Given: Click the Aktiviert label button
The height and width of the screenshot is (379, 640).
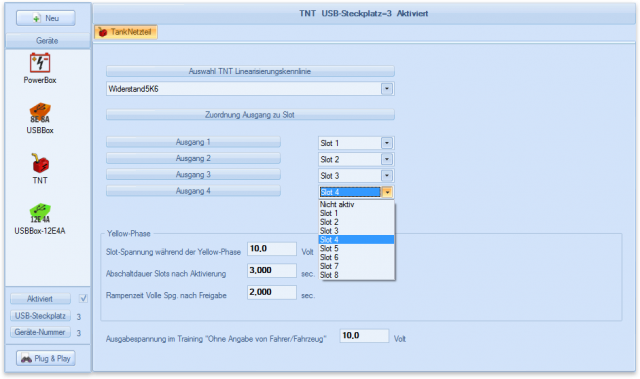Looking at the screenshot, I should (x=40, y=299).
